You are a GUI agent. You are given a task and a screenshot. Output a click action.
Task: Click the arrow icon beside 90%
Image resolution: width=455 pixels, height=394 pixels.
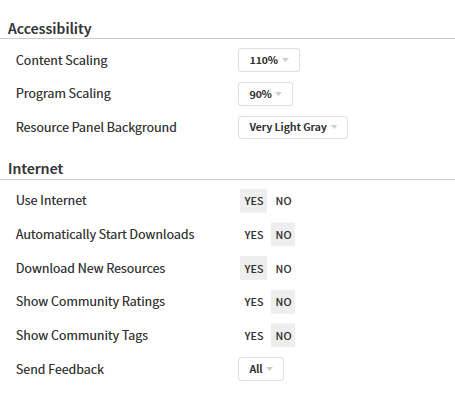[x=279, y=94]
